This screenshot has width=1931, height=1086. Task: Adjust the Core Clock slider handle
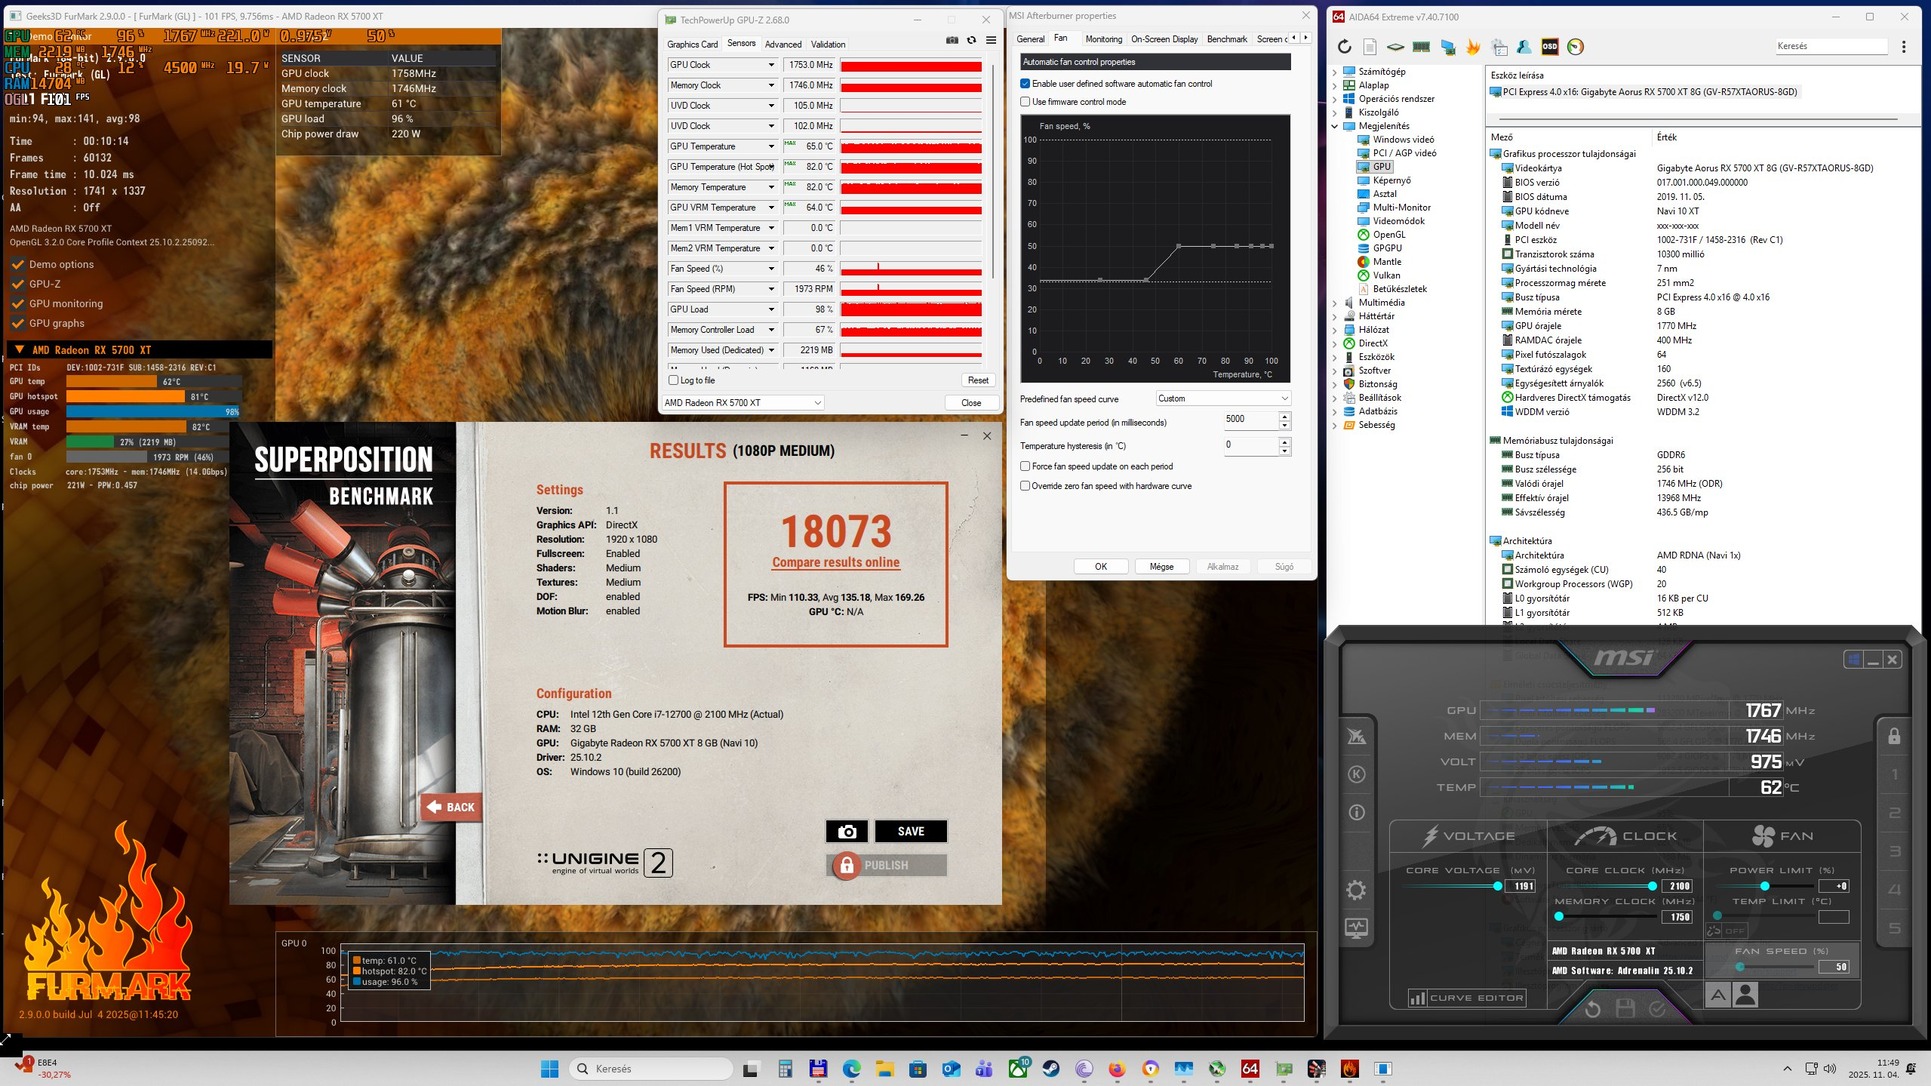point(1652,886)
